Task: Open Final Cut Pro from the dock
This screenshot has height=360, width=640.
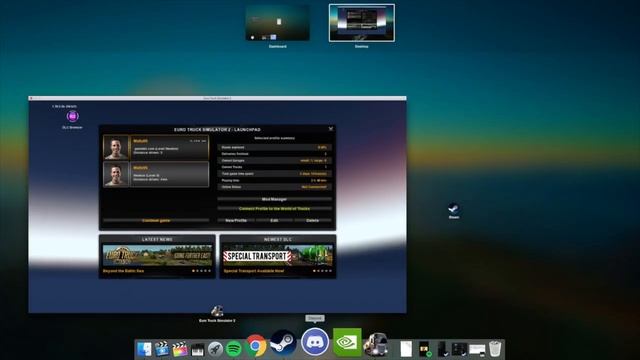Action: (x=180, y=349)
